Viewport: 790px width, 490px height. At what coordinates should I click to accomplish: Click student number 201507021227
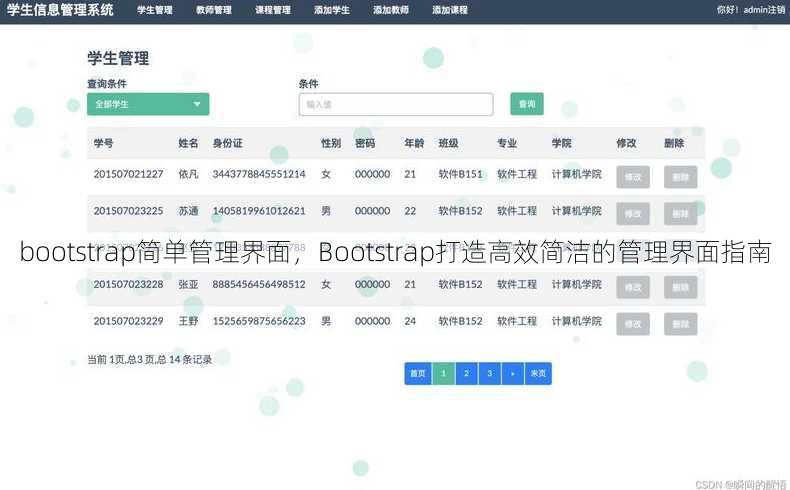point(128,174)
